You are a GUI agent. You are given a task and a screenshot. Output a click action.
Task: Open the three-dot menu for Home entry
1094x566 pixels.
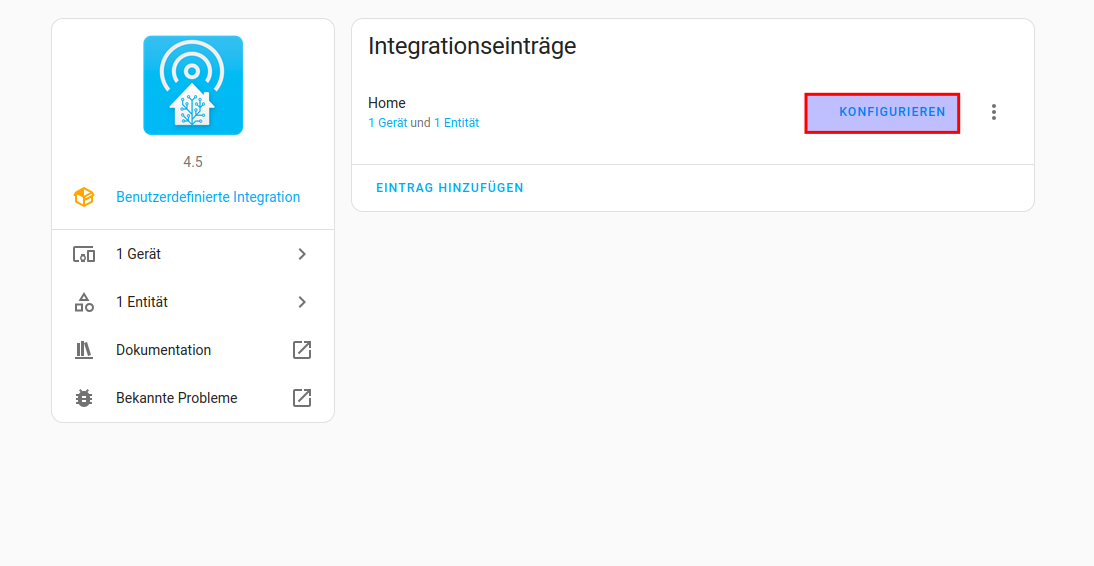point(993,112)
